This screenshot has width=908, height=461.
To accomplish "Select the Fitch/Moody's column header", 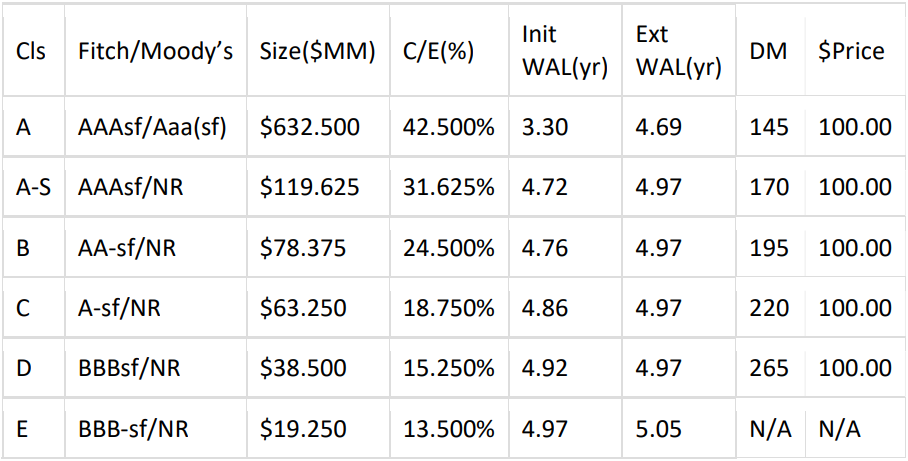I will click(156, 52).
